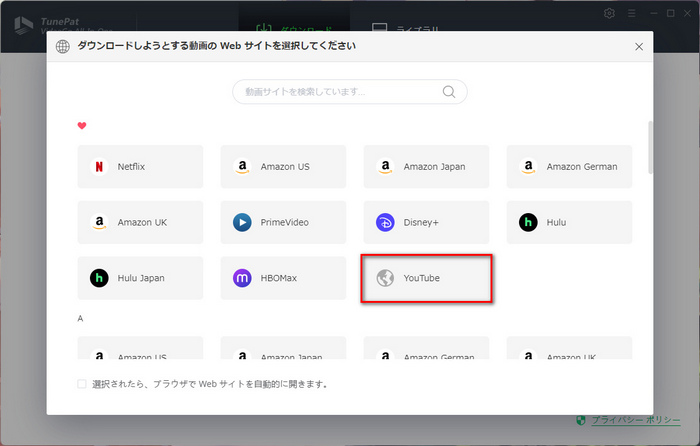Focus the video site search field
Screen dimensions: 700x446
(x=350, y=92)
